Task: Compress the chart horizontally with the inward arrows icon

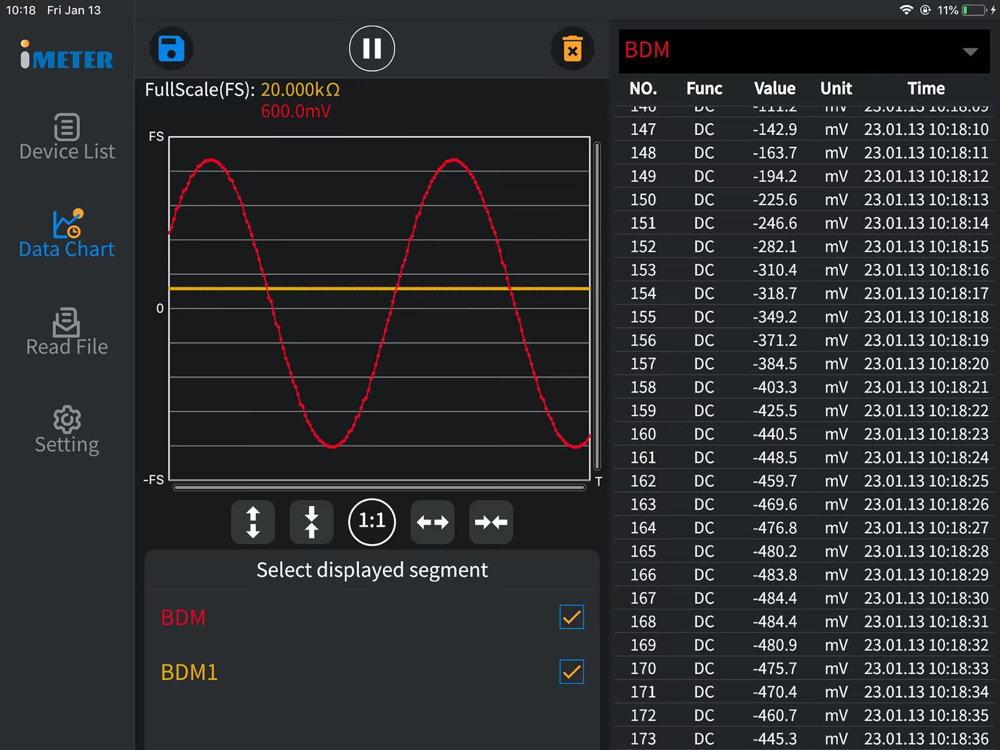Action: 491,522
